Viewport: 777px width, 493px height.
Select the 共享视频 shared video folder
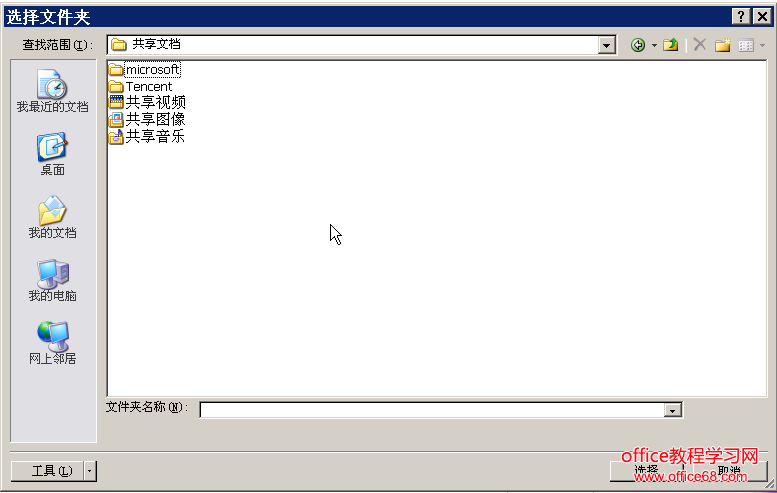(147, 102)
